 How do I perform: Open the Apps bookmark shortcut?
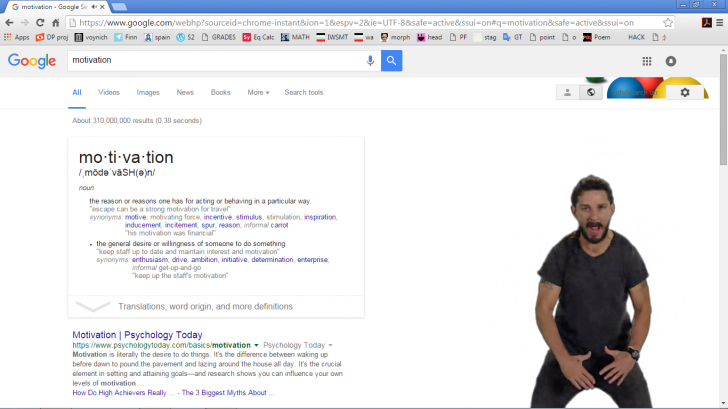pyautogui.click(x=17, y=37)
